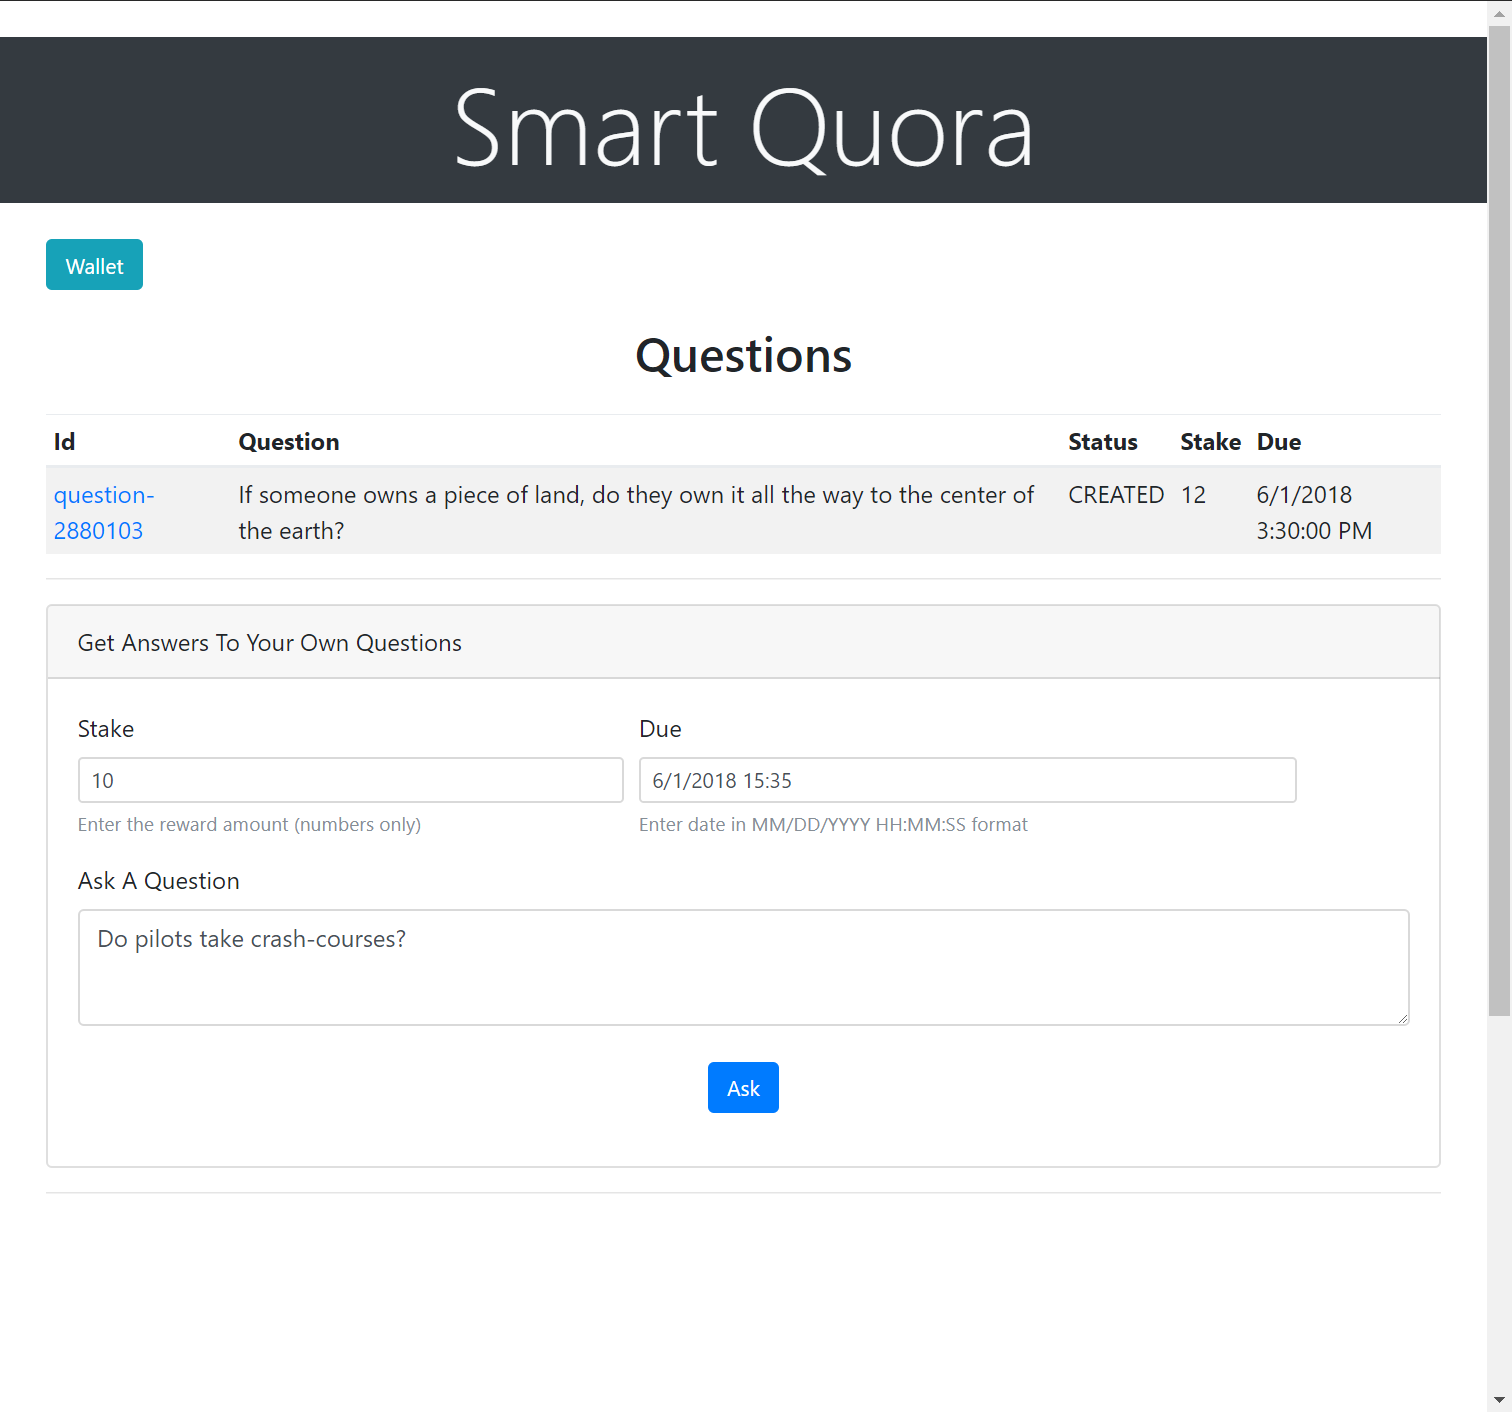
Task: Click the Due column header
Action: coord(1279,442)
